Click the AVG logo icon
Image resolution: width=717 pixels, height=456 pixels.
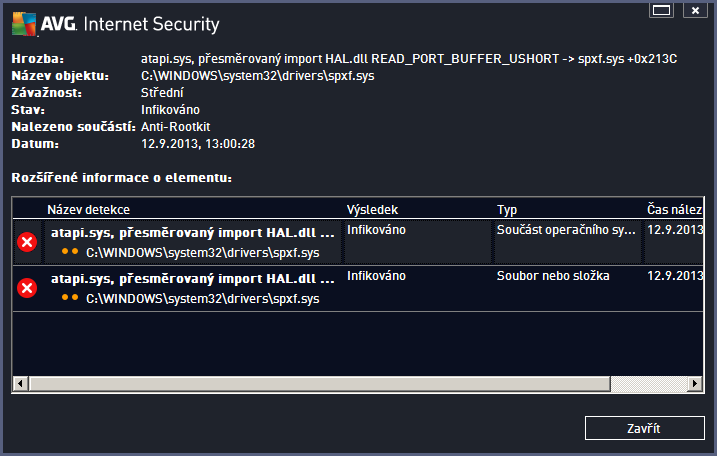(x=25, y=22)
